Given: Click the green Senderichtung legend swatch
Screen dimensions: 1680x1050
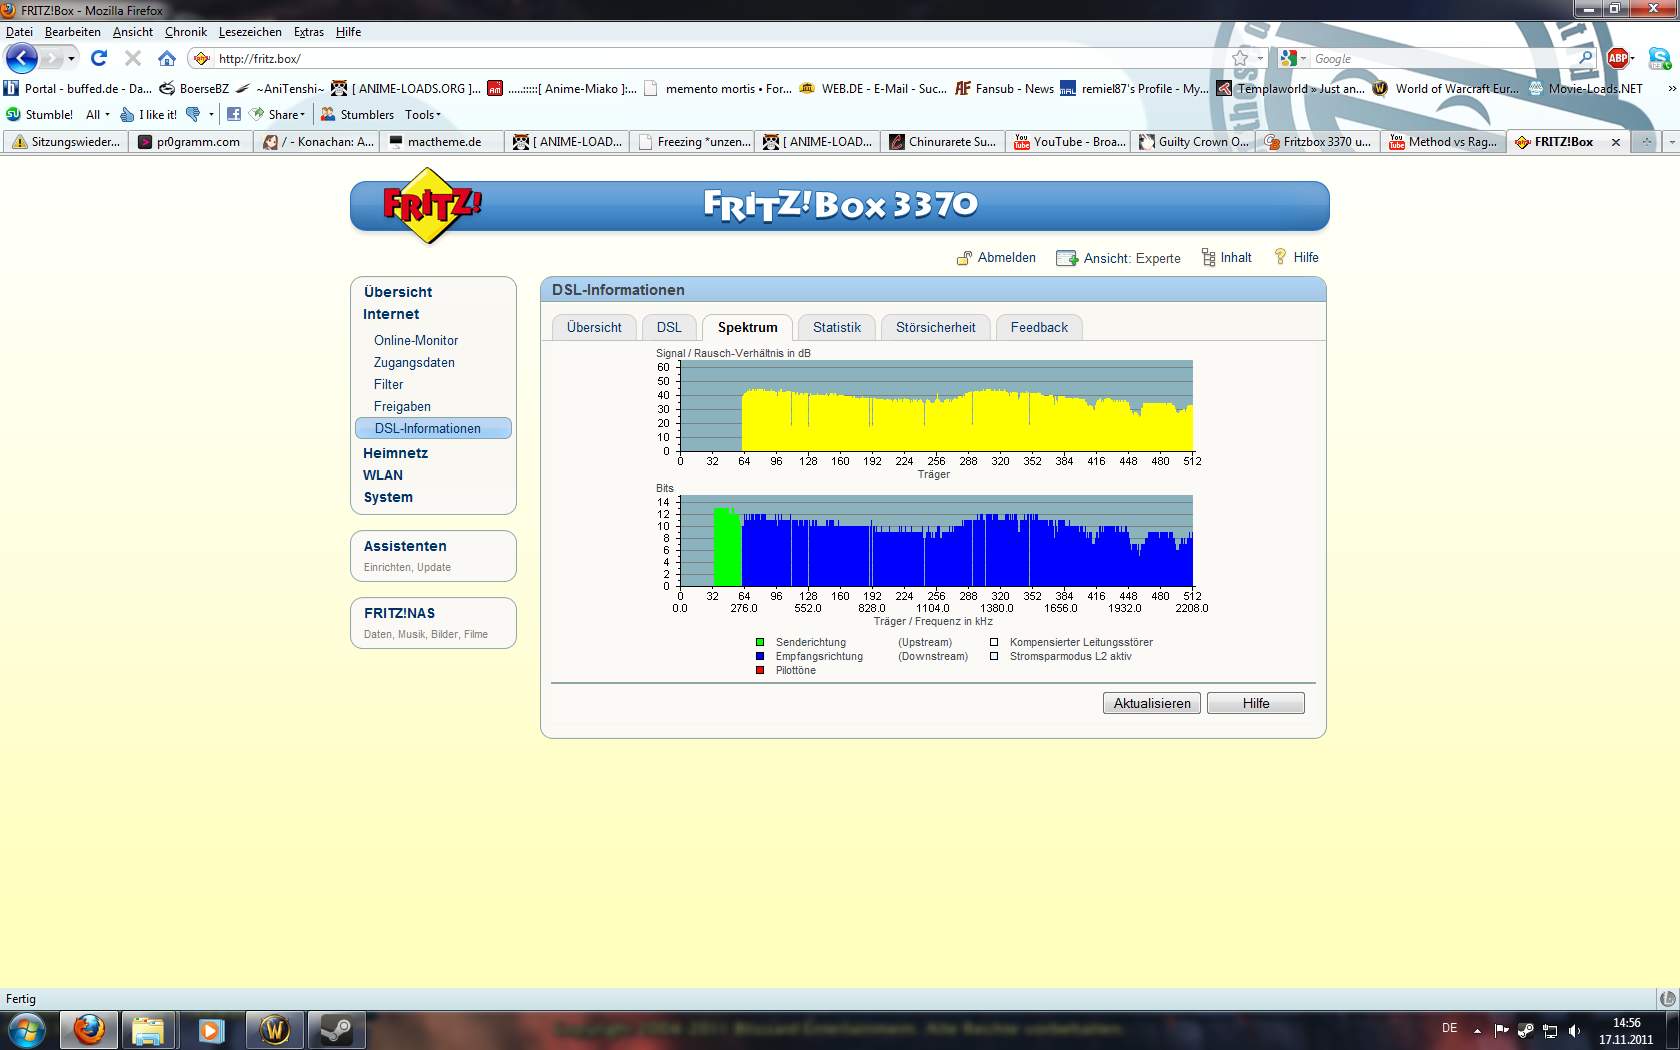Looking at the screenshot, I should [x=760, y=642].
